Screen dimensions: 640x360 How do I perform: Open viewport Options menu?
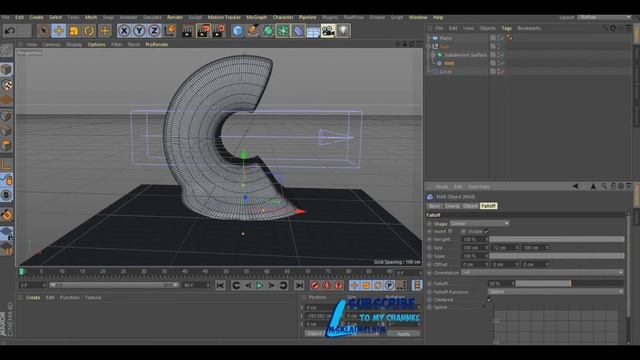[96, 44]
